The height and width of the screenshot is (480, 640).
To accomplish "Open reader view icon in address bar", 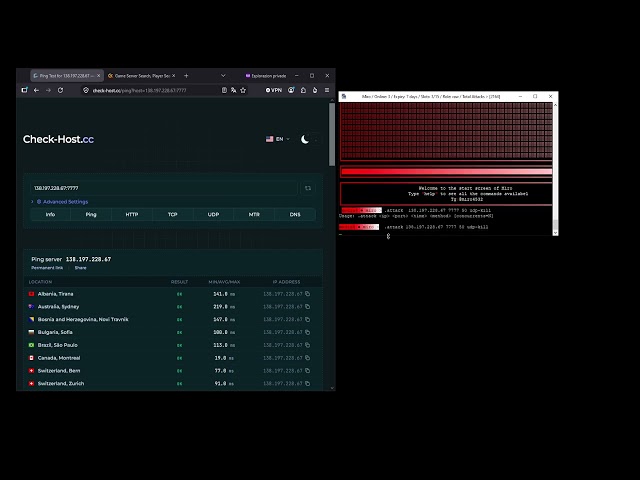I will pyautogui.click(x=224, y=90).
